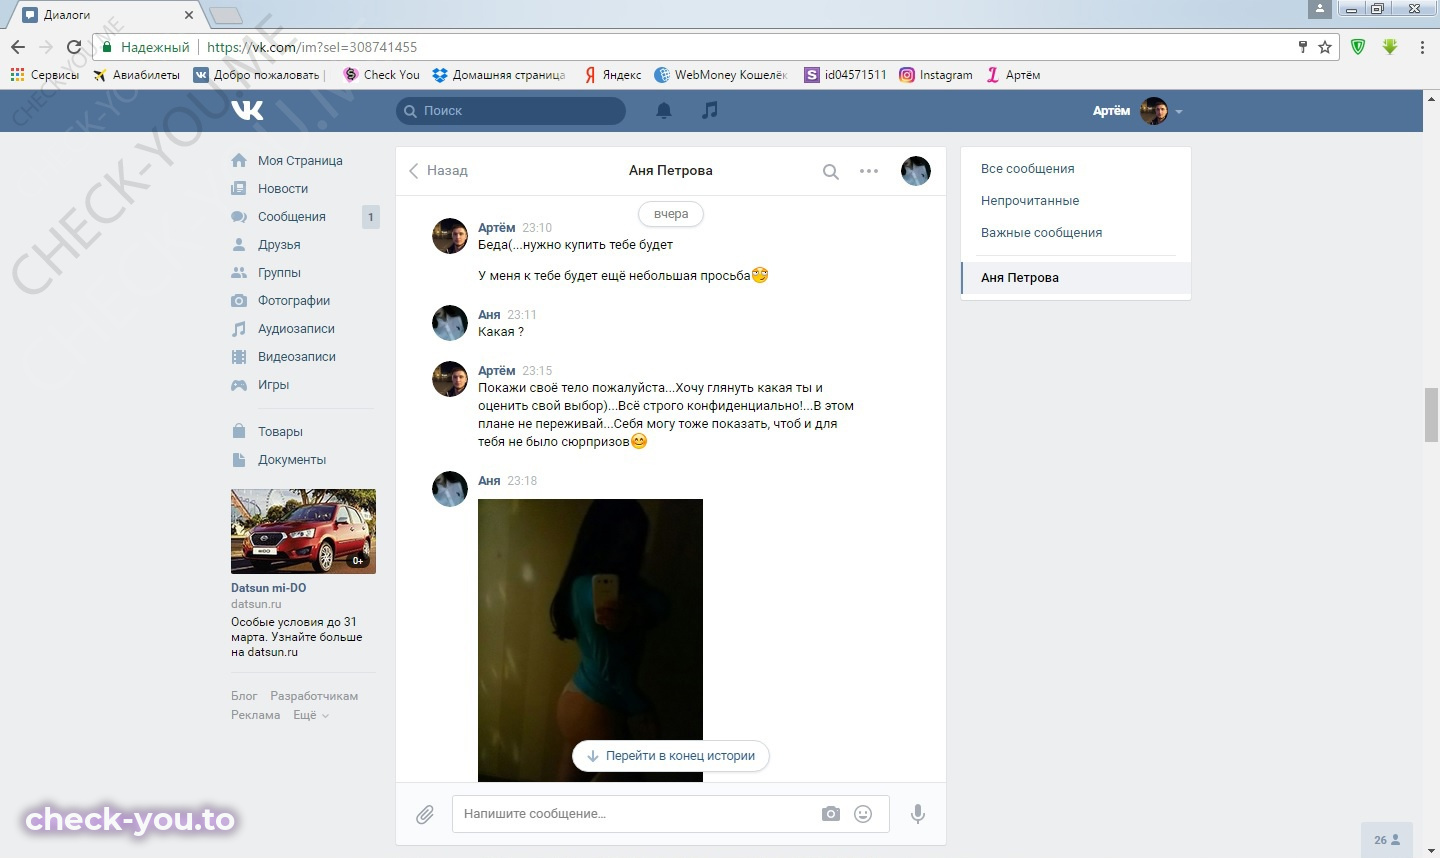Screen dimensions: 1440x858
Task: Click the VK logo in header
Action: coord(247,110)
